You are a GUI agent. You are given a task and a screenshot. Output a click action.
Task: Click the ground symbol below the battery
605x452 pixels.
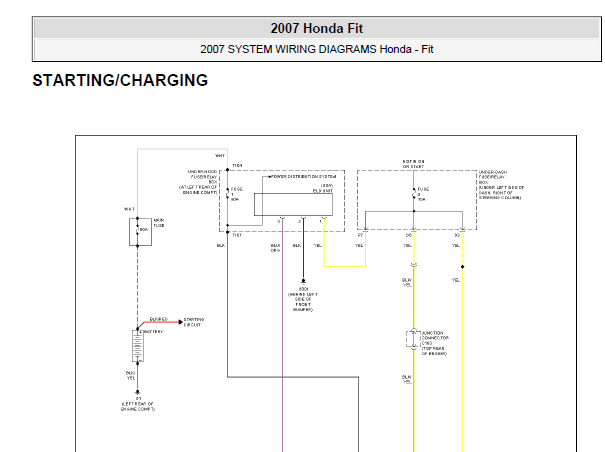pos(137,392)
